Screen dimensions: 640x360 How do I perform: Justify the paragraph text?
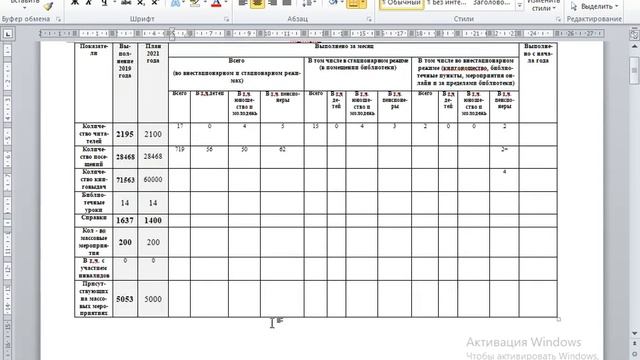(x=287, y=3)
